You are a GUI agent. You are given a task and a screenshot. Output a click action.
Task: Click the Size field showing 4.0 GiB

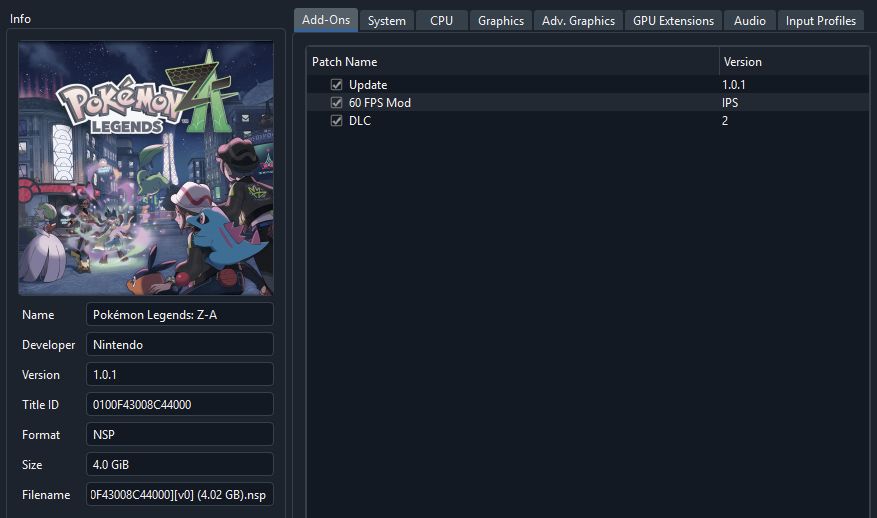click(x=180, y=464)
